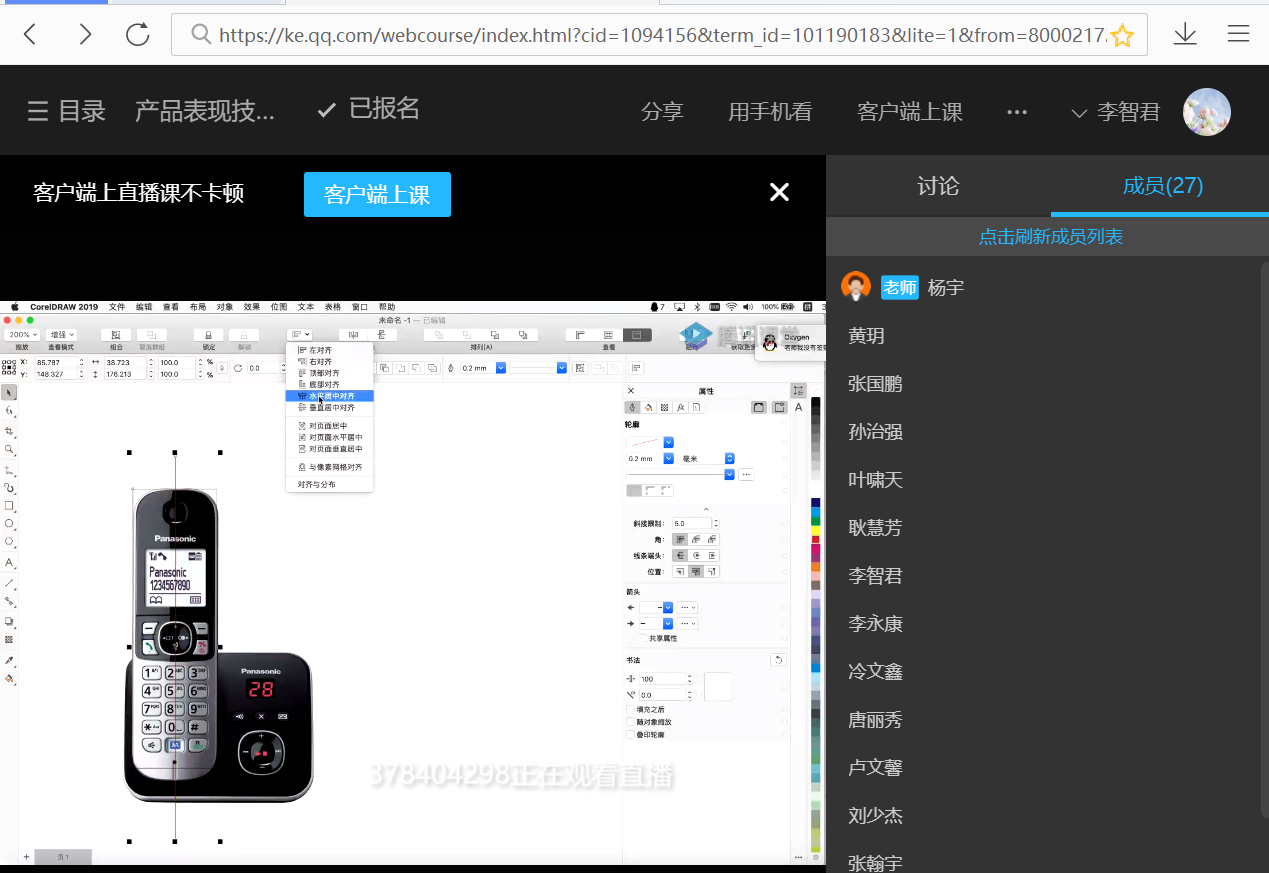Add a new page with the plus button
1269x873 pixels.
pos(26,857)
